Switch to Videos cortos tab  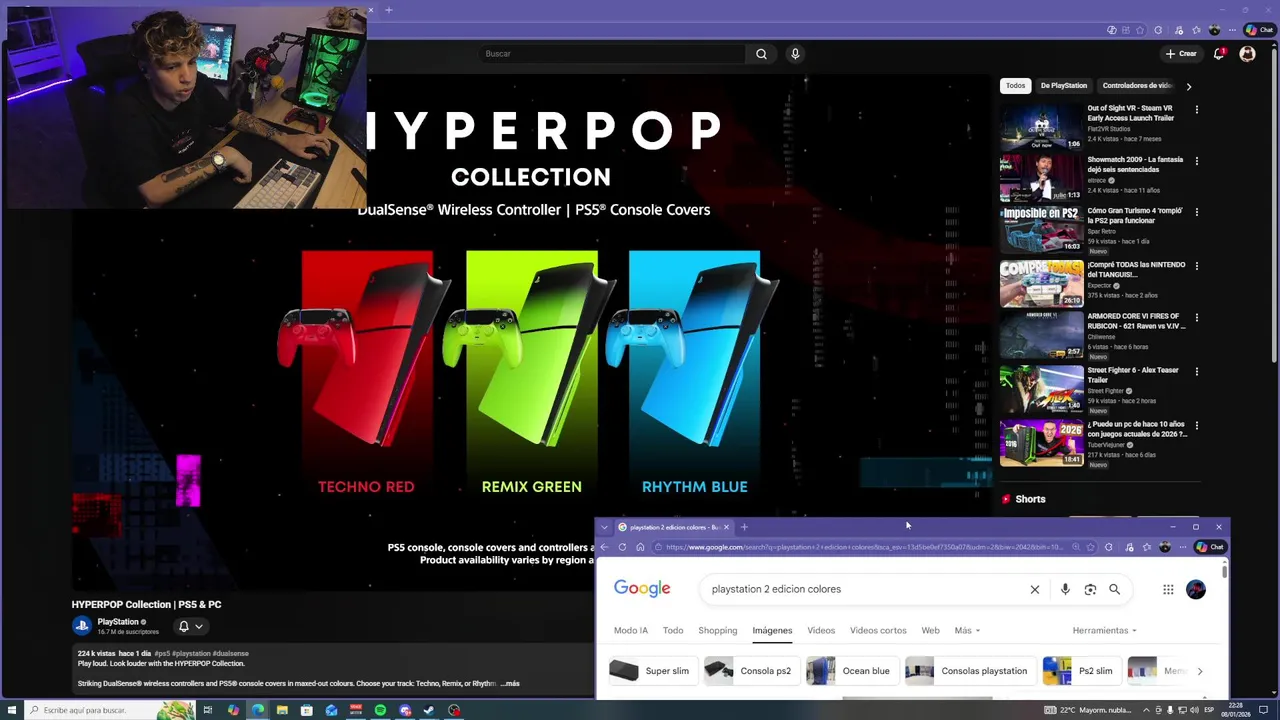(878, 631)
